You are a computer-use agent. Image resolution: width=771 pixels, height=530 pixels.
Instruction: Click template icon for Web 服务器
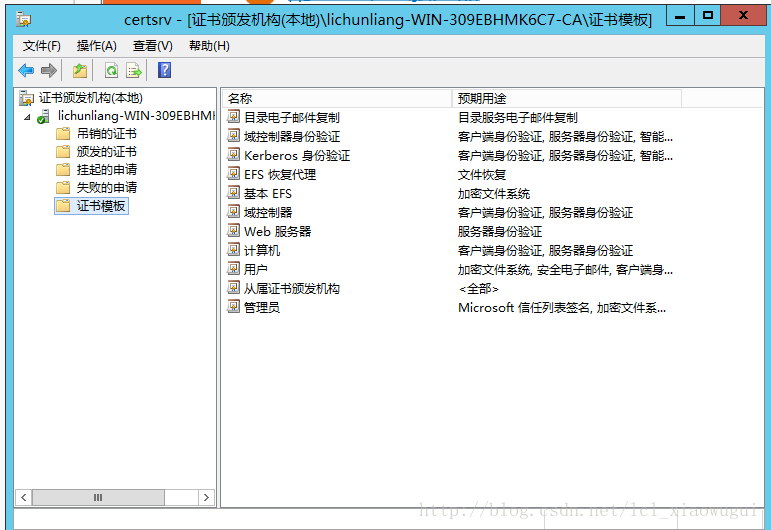point(233,231)
